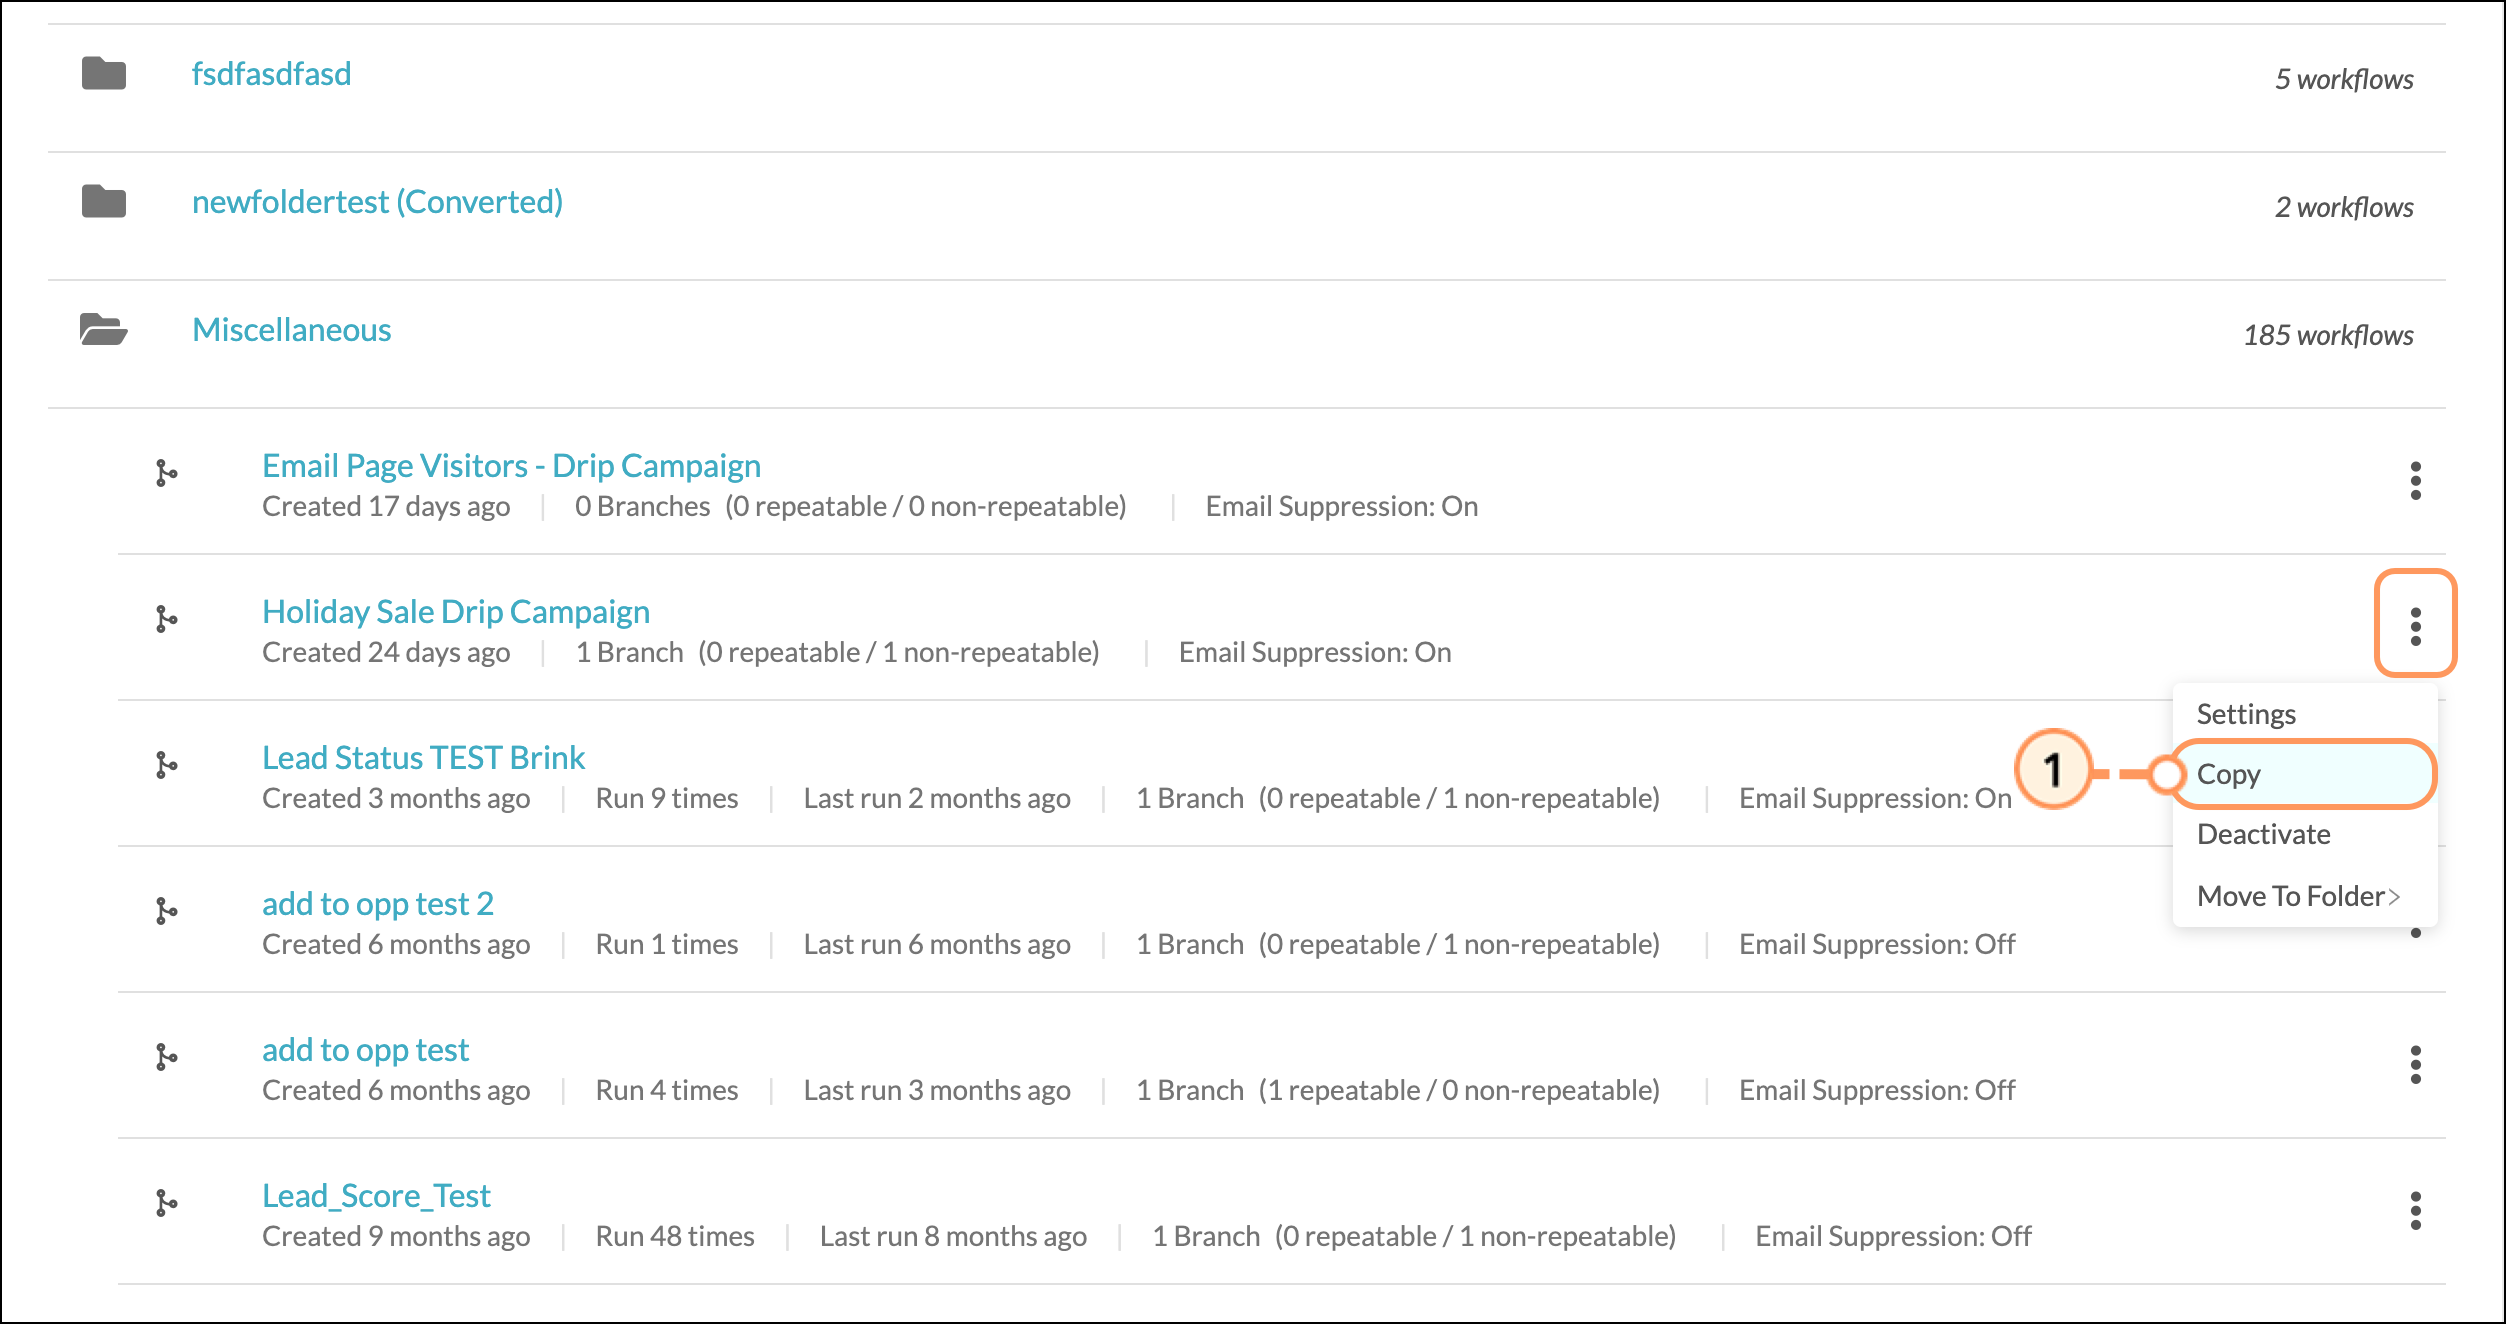Click 'Run 48 times' text
Image resolution: width=2506 pixels, height=1324 pixels.
(675, 1237)
